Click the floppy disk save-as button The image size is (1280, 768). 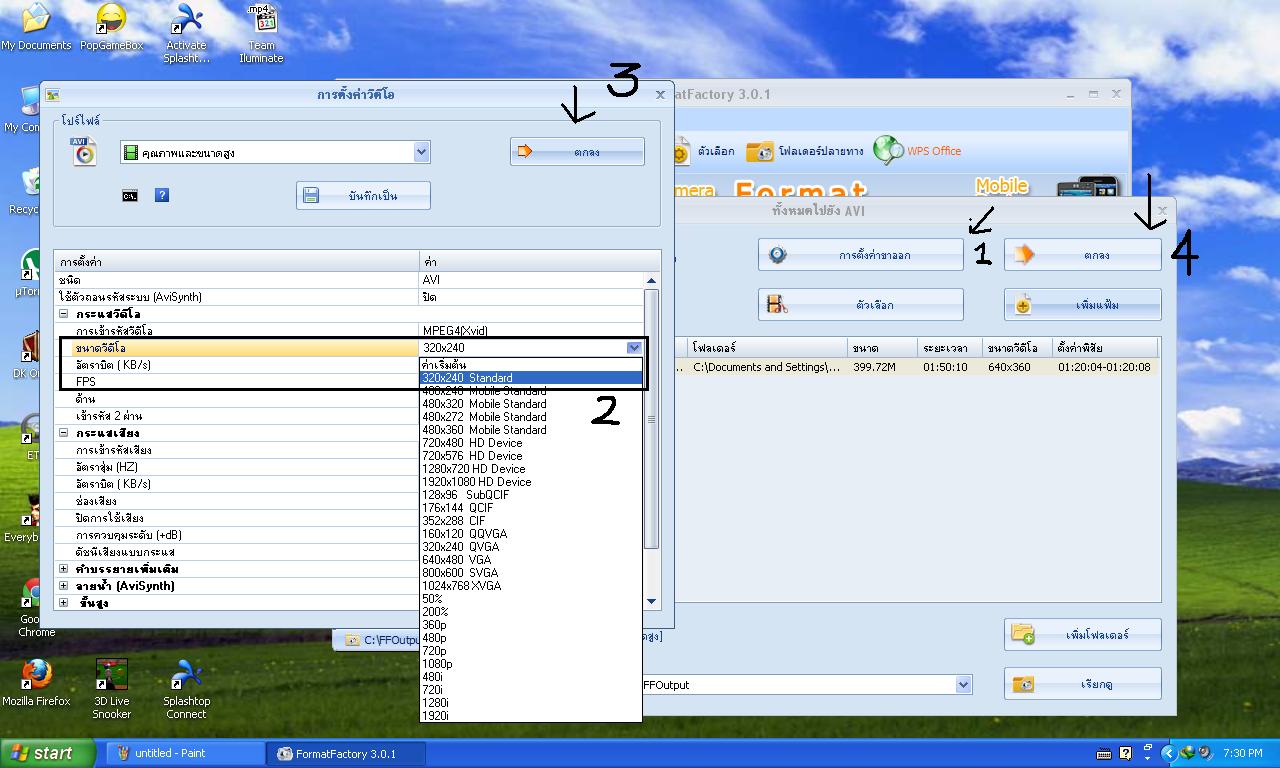pyautogui.click(x=363, y=196)
